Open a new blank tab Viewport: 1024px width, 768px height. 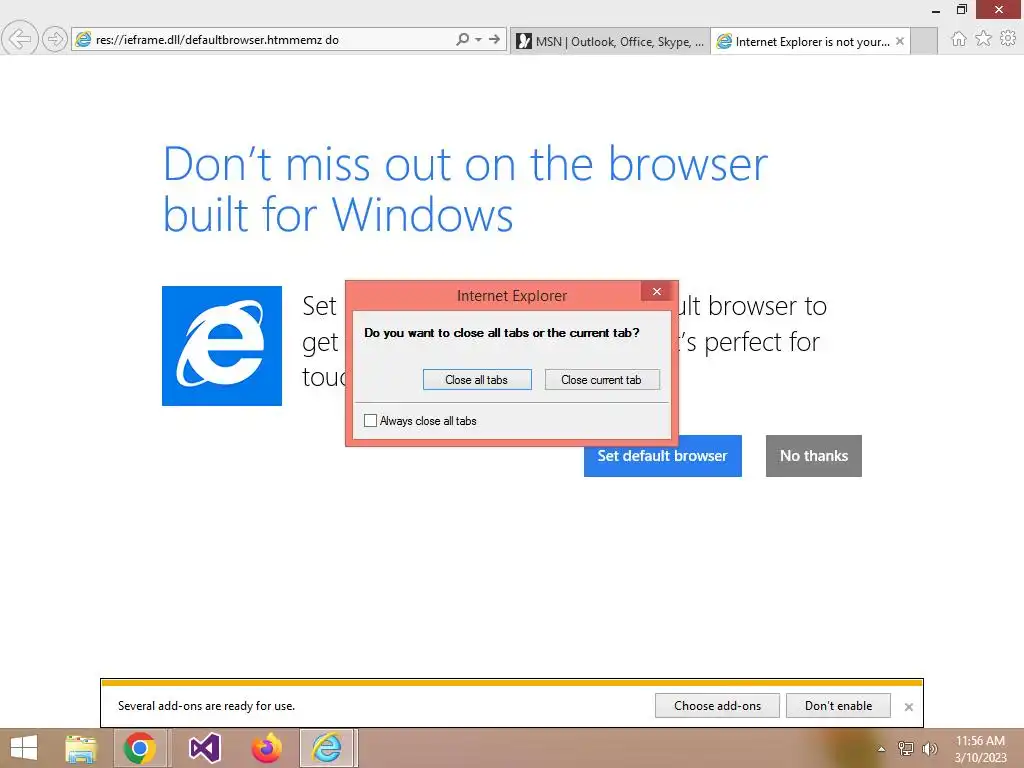coord(924,42)
